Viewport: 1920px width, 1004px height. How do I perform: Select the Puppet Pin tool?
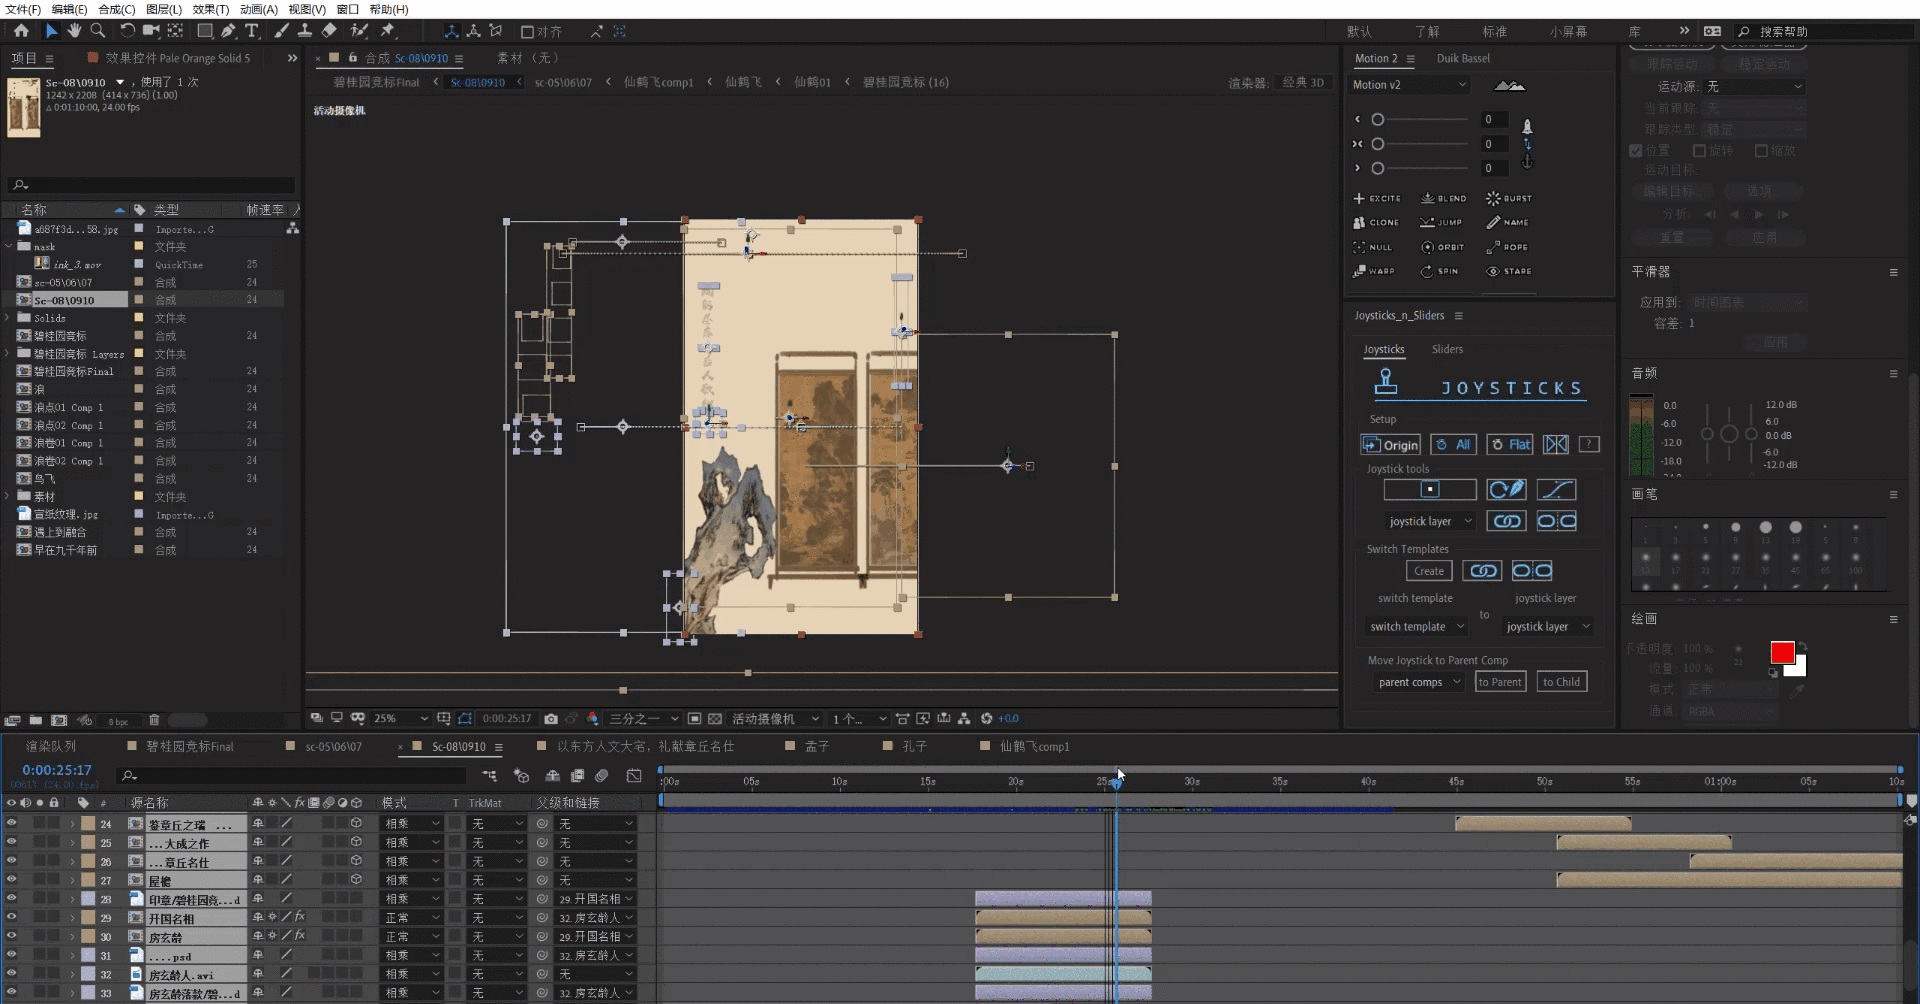point(388,31)
